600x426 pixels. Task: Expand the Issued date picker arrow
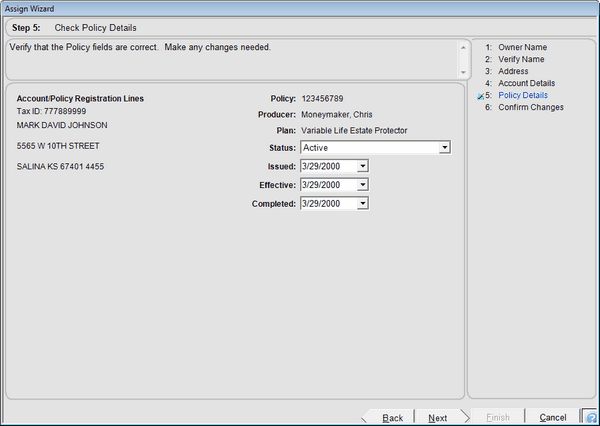[363, 166]
